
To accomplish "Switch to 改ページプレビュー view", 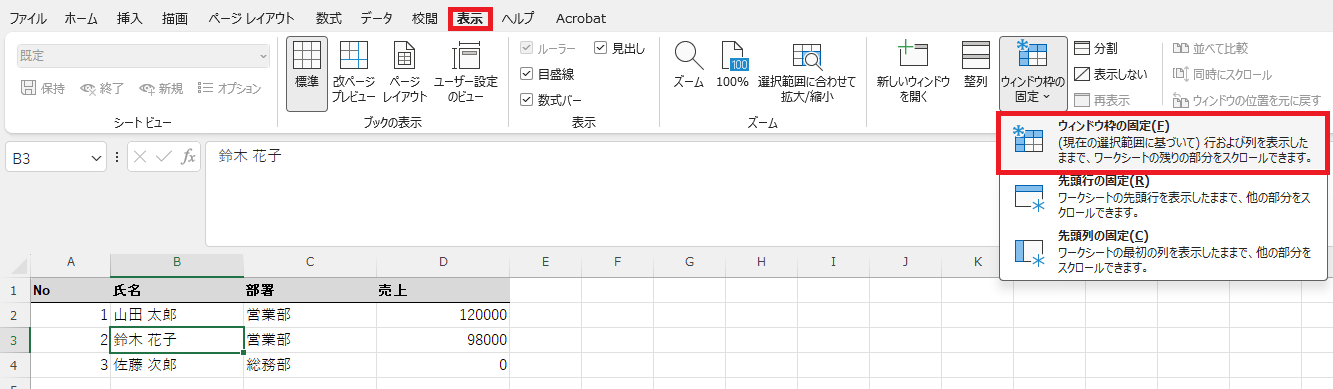I will point(353,73).
